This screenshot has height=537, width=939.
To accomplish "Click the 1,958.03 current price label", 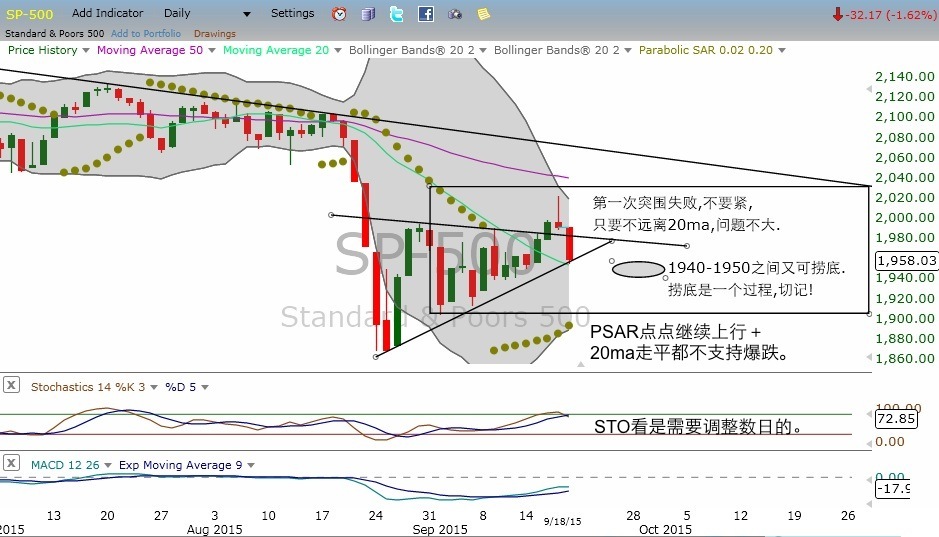I will 906,260.
